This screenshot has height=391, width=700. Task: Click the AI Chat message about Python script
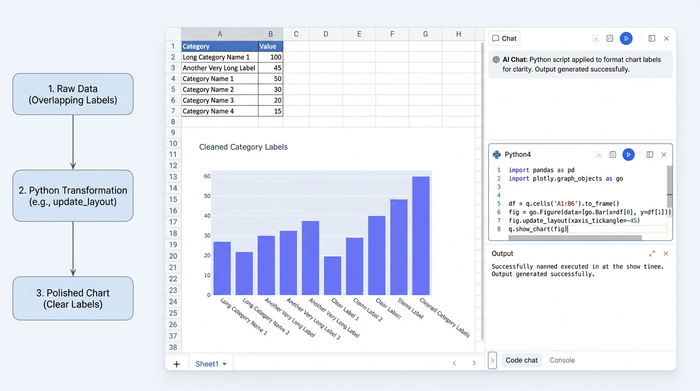pos(581,64)
